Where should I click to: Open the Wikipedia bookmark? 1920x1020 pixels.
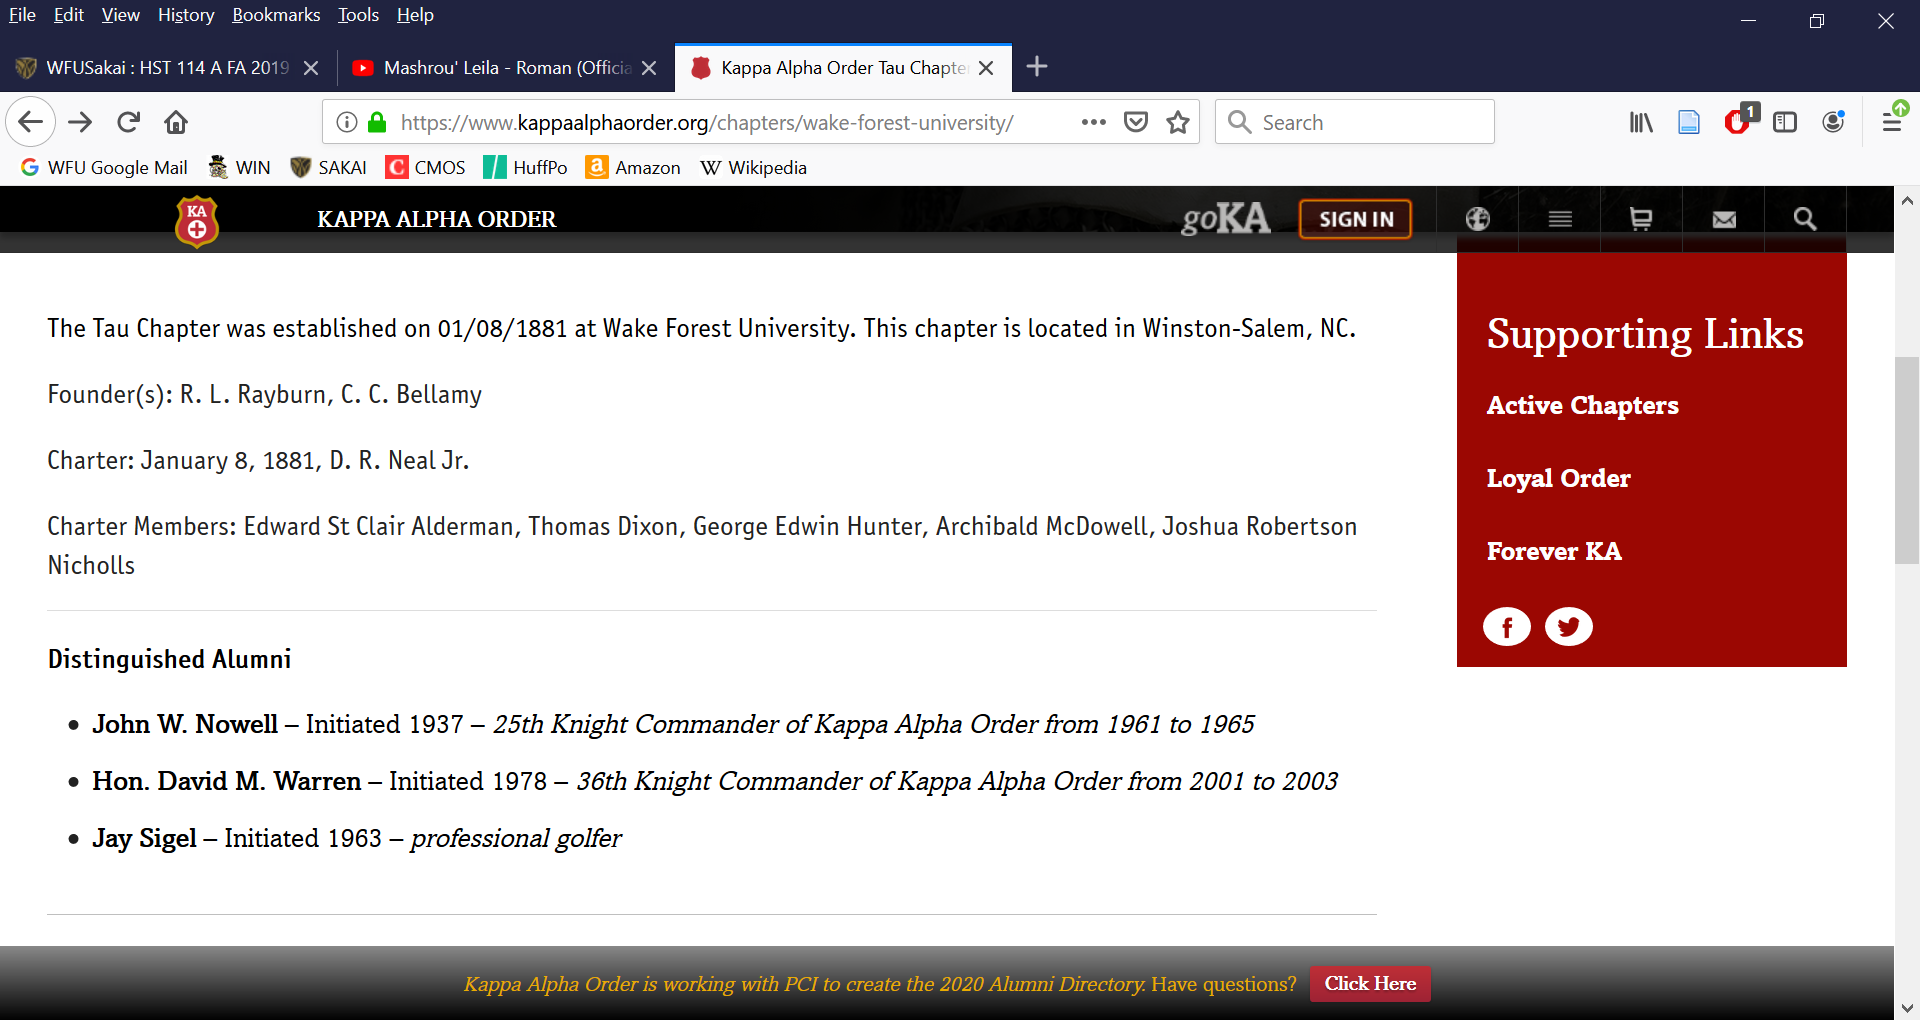coord(753,167)
